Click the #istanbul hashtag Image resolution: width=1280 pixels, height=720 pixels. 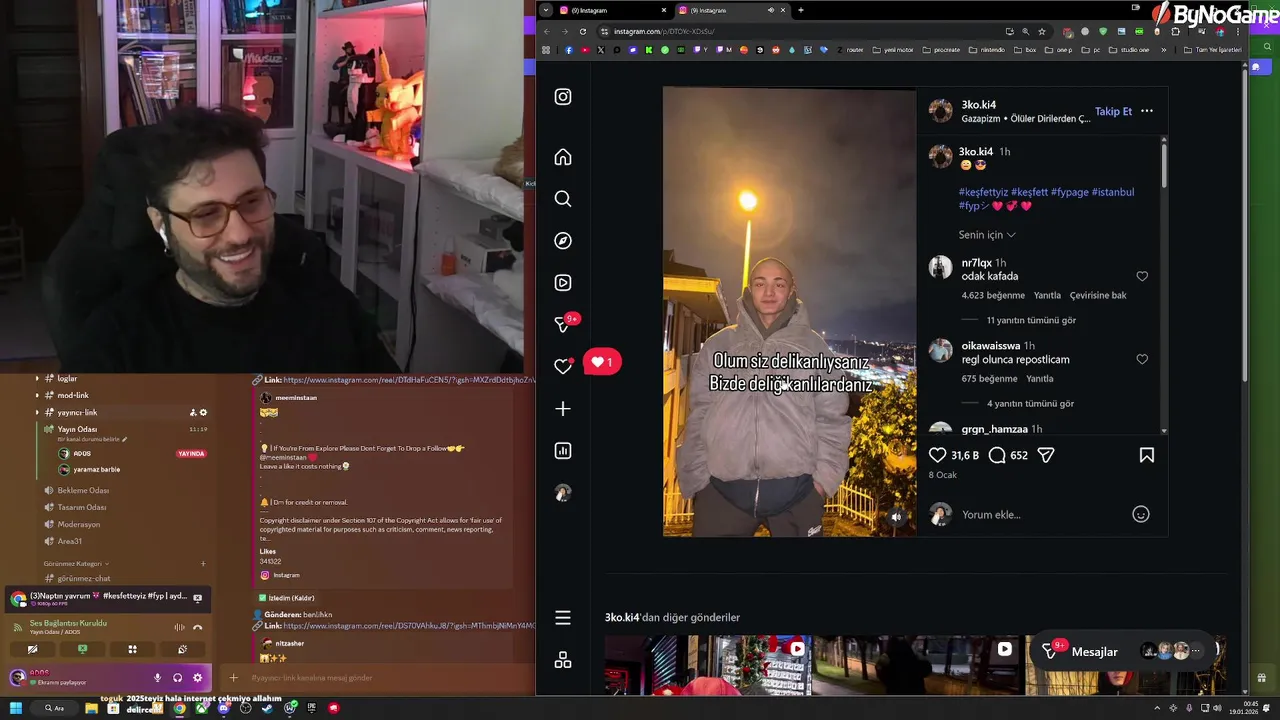tap(1112, 192)
